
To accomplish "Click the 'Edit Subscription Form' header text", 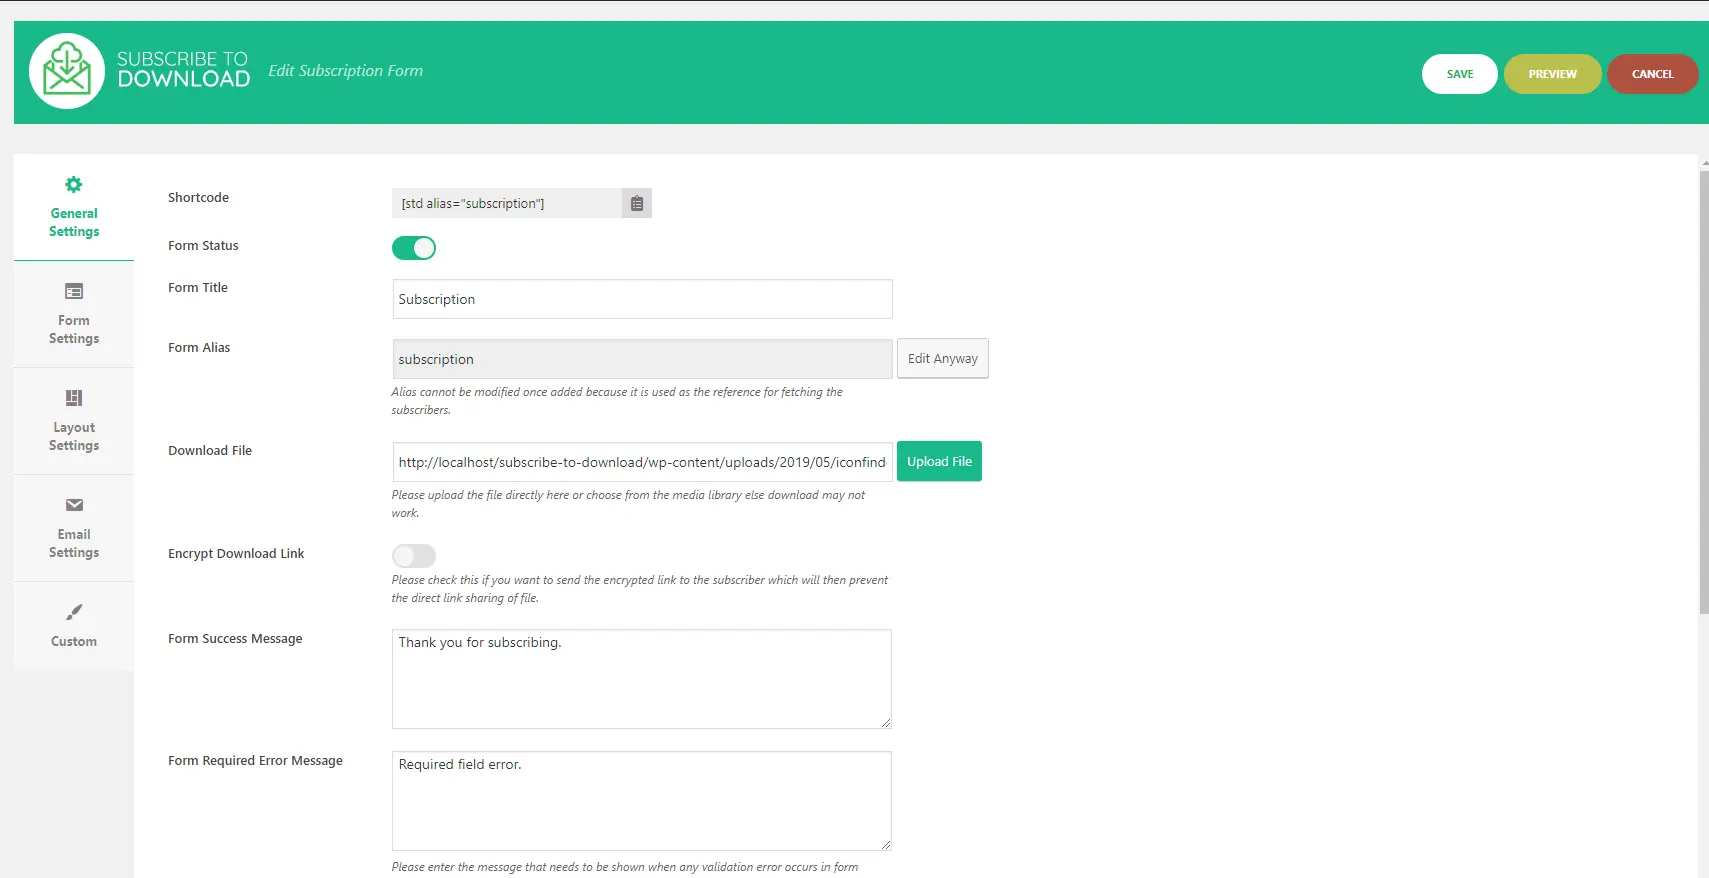I will (345, 71).
